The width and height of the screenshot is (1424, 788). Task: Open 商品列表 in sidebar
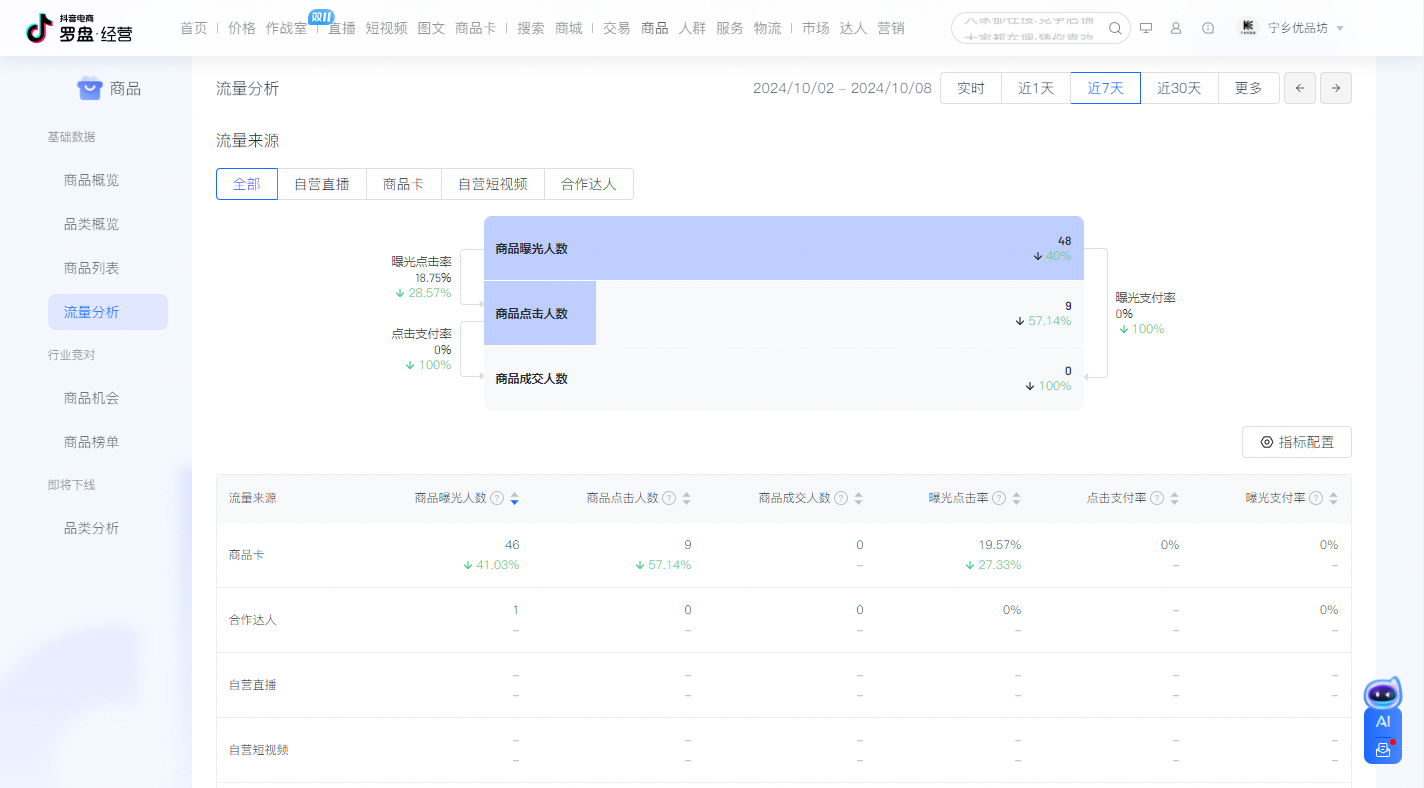pyautogui.click(x=108, y=268)
